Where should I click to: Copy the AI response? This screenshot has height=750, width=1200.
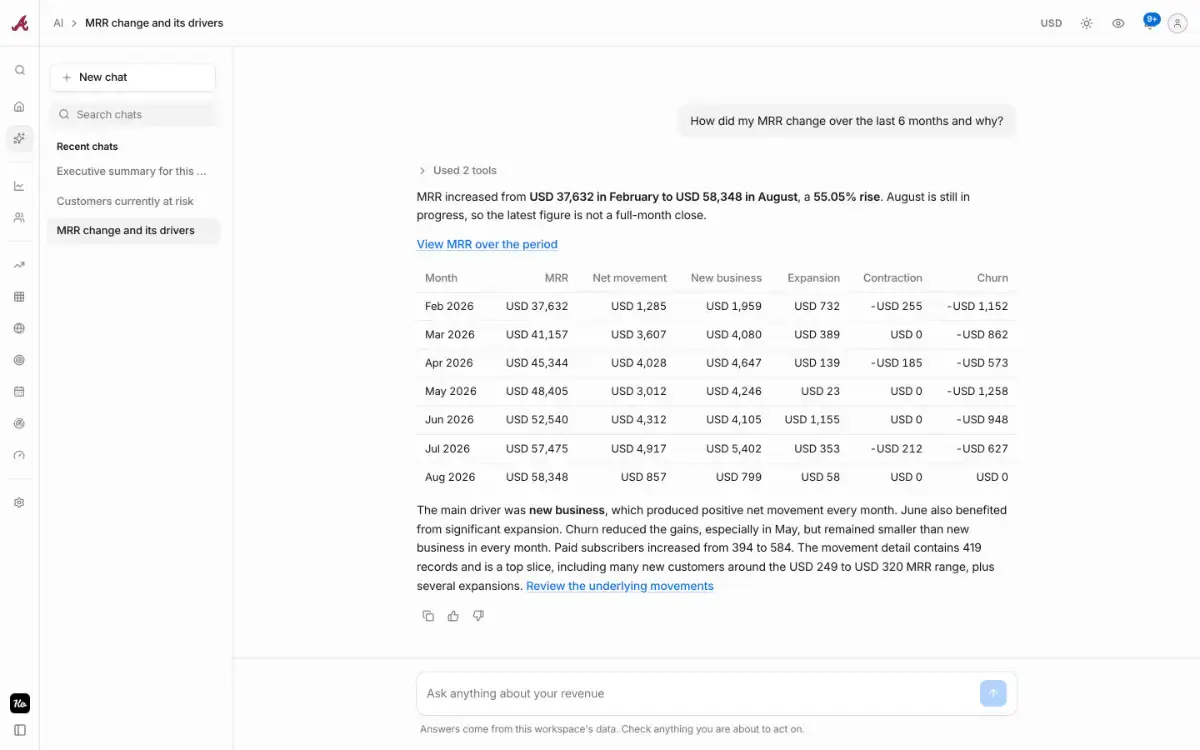(x=428, y=616)
